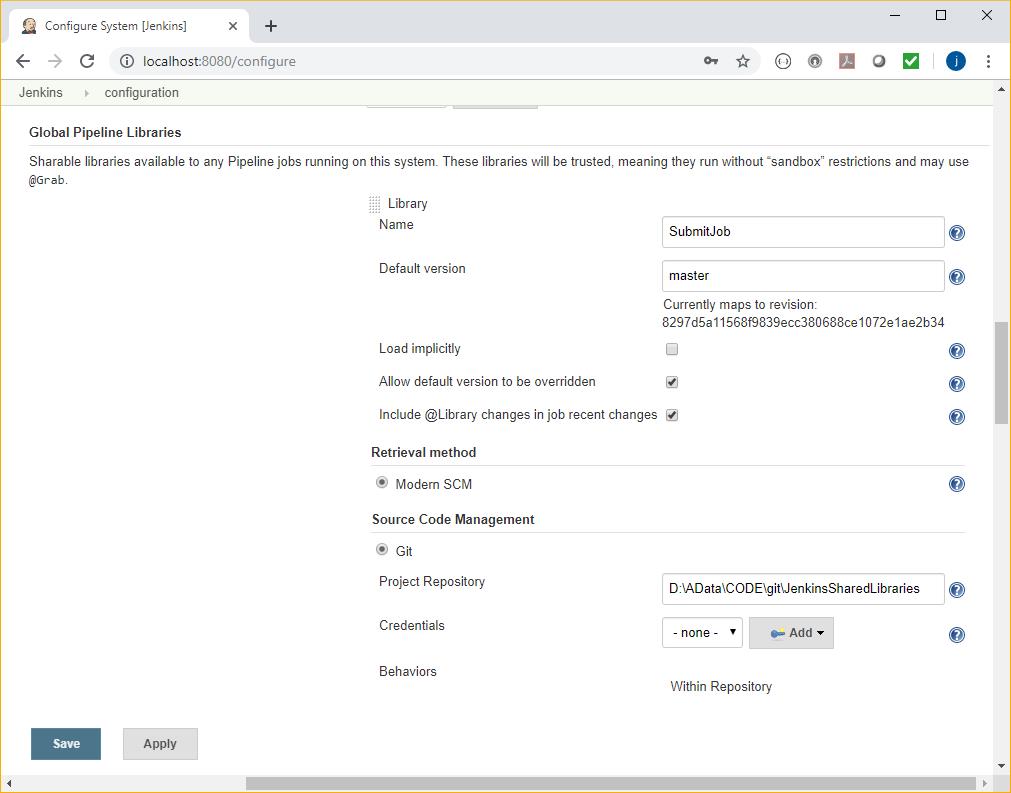
Task: Click the Library drag handle icon
Action: pyautogui.click(x=375, y=204)
